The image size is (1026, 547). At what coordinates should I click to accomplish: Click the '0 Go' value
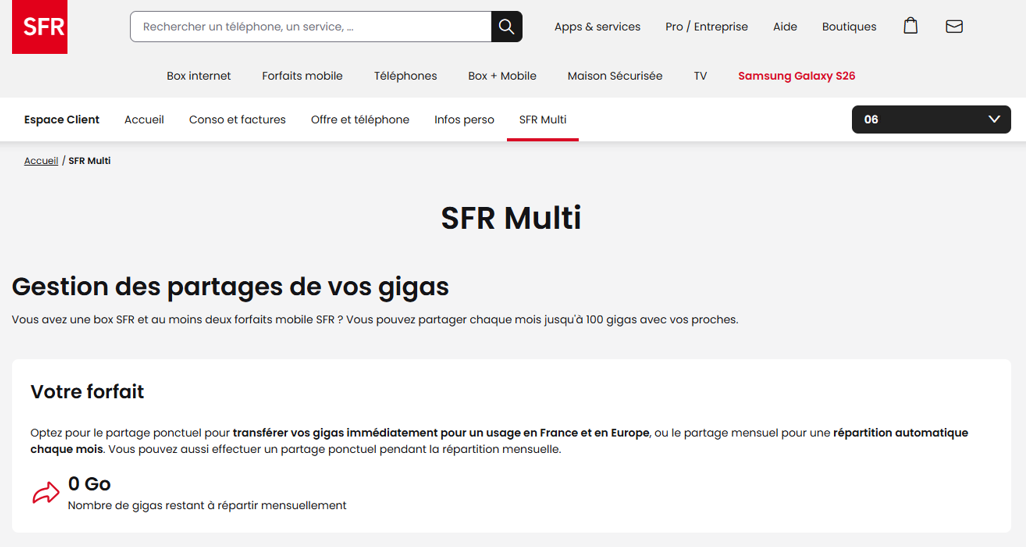89,484
